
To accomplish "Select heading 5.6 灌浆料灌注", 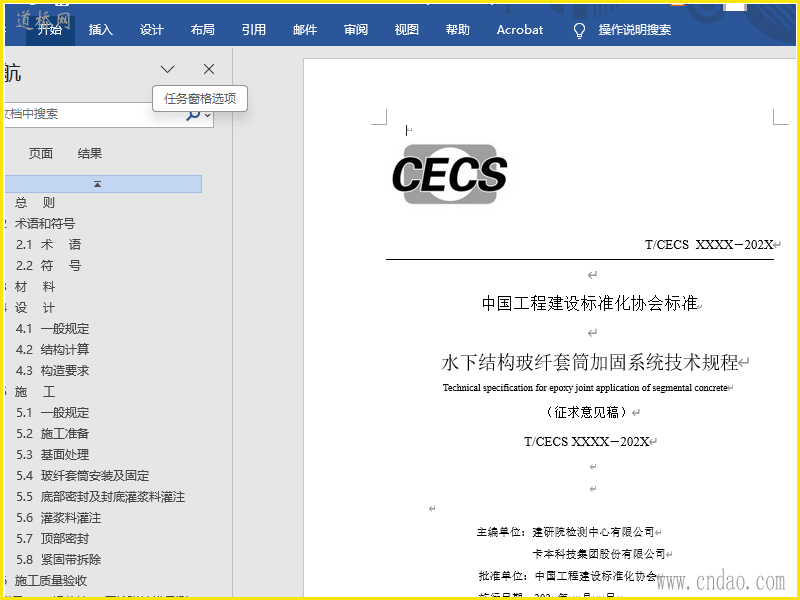I will point(58,518).
